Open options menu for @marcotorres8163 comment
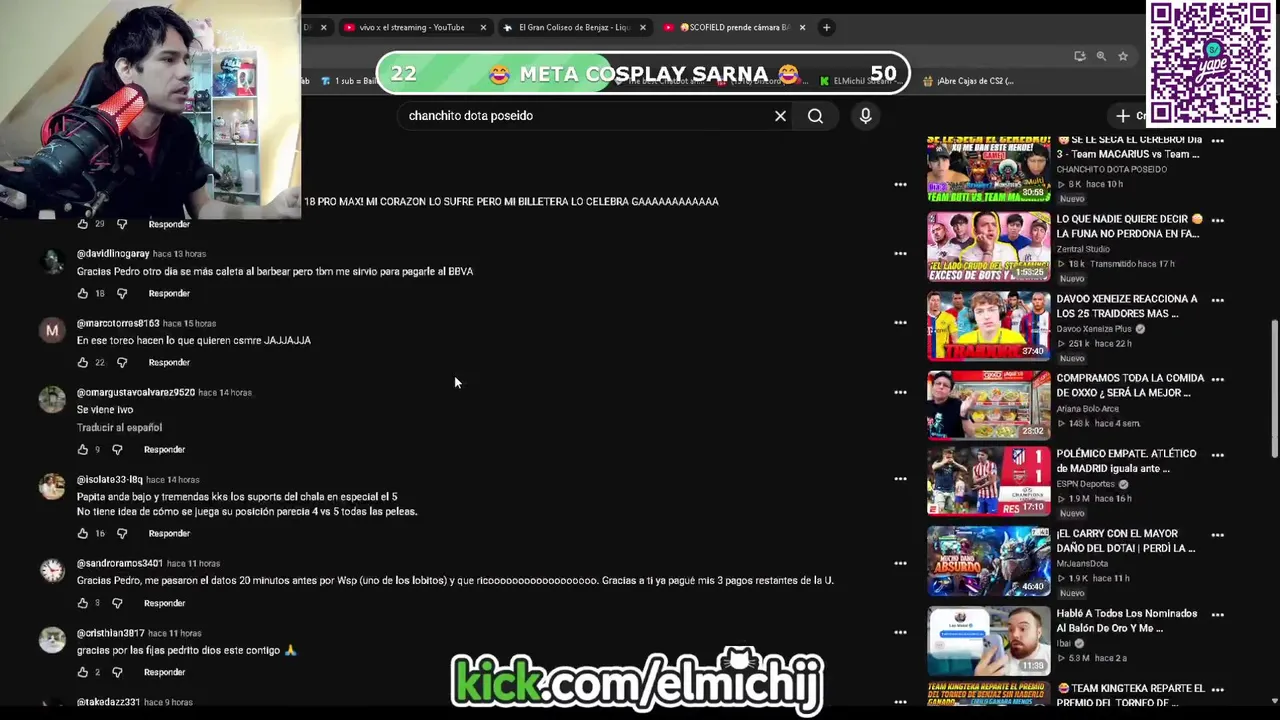1280x720 pixels. pyautogui.click(x=900, y=323)
